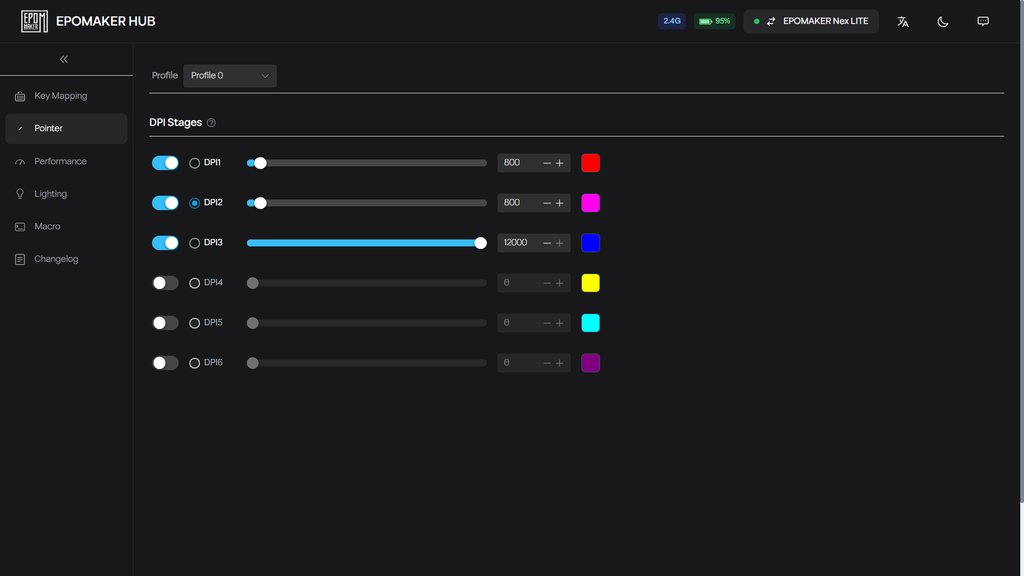Disable the DPI1 stage toggle
This screenshot has height=576, width=1024.
pyautogui.click(x=165, y=163)
